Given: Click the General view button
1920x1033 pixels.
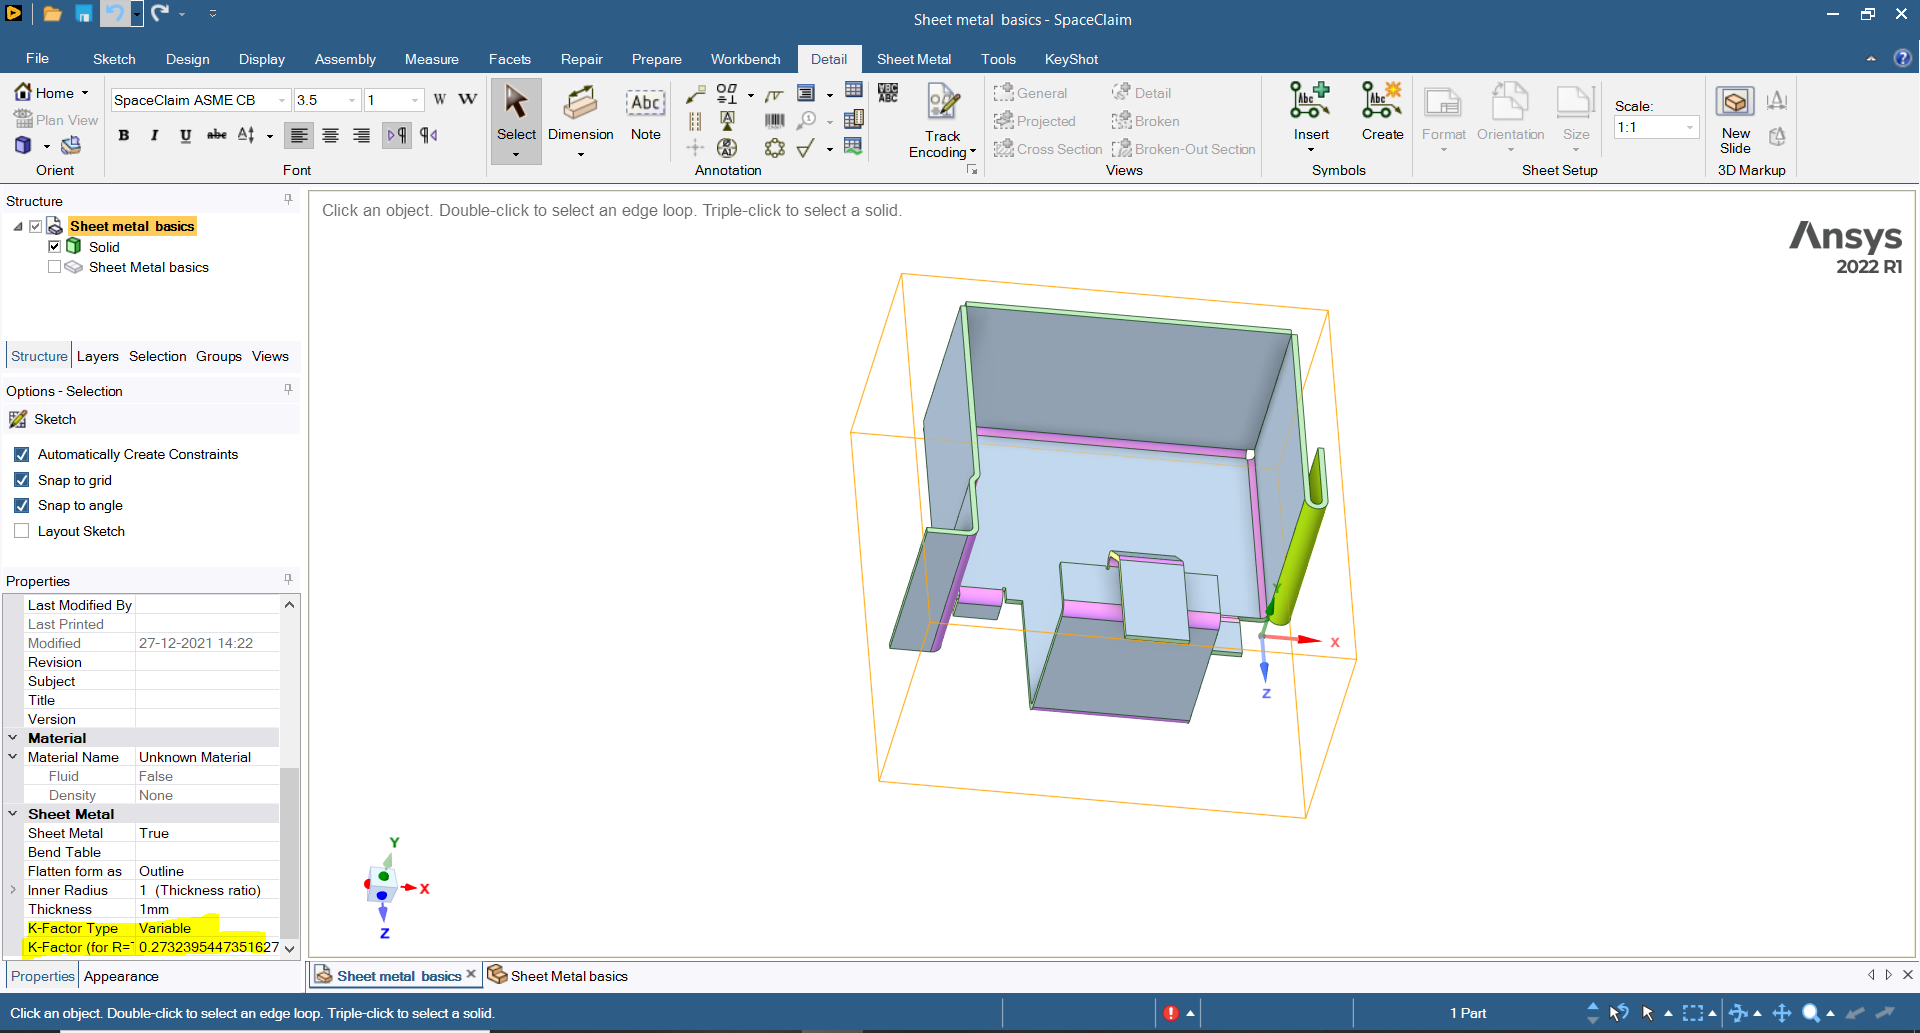Looking at the screenshot, I should [1031, 93].
